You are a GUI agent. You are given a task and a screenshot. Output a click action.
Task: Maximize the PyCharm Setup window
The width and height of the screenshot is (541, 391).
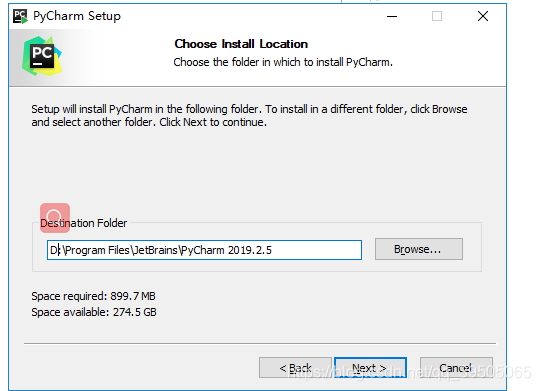437,16
